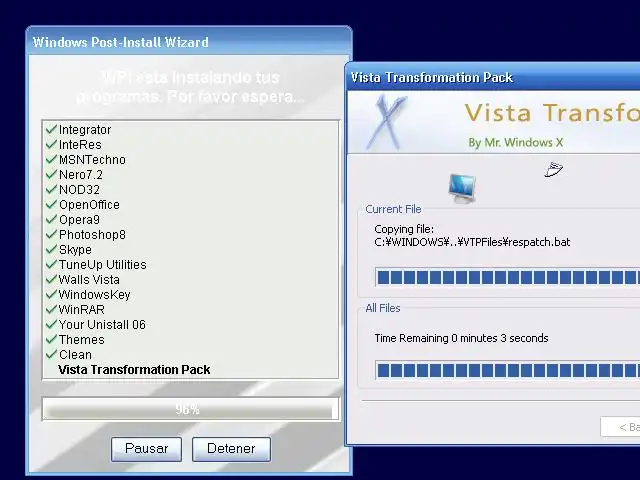Click the checkmark next to InteRes
The height and width of the screenshot is (480, 640).
pos(51,144)
